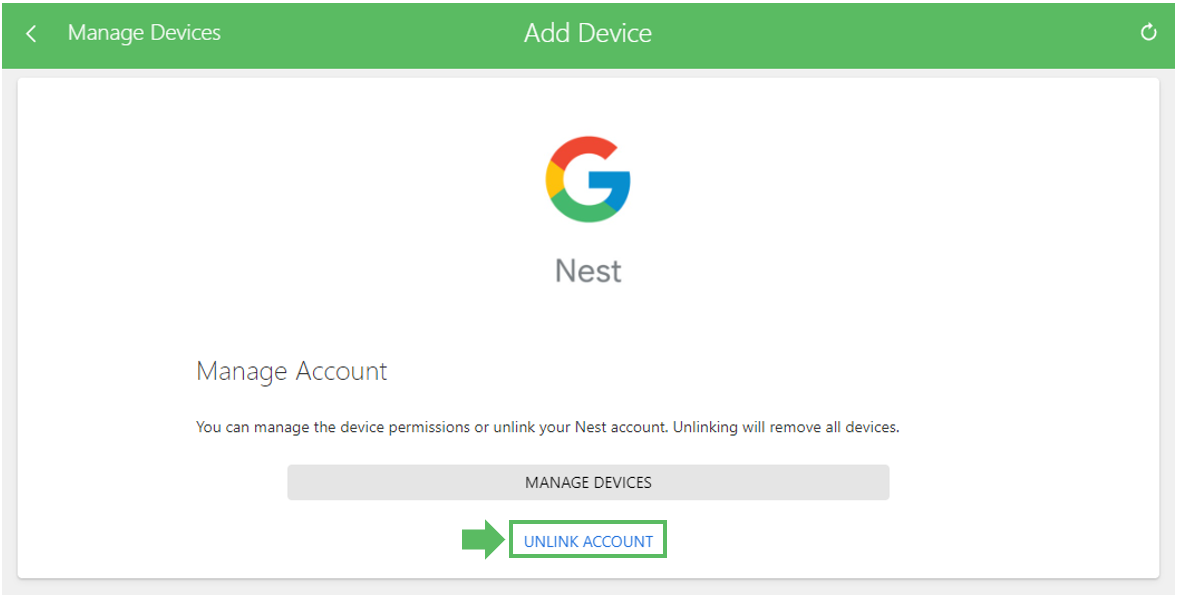
Task: Click the Manage Account heading
Action: click(291, 371)
